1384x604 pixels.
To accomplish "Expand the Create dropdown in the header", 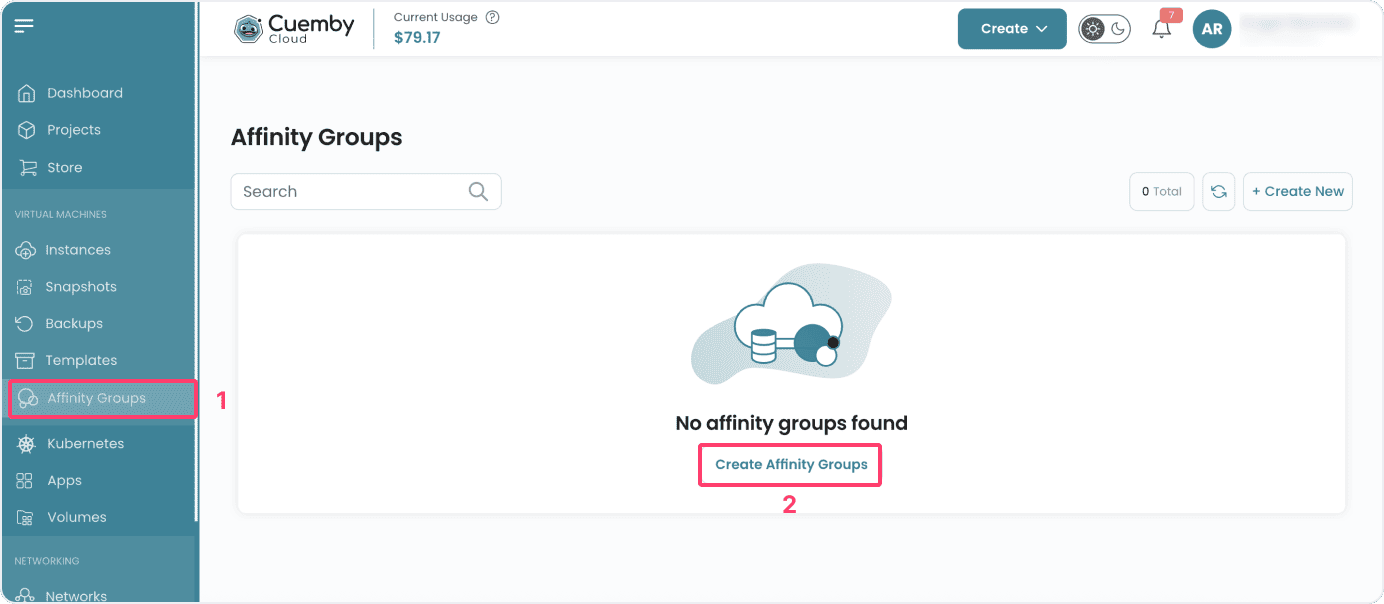I will (x=1011, y=29).
